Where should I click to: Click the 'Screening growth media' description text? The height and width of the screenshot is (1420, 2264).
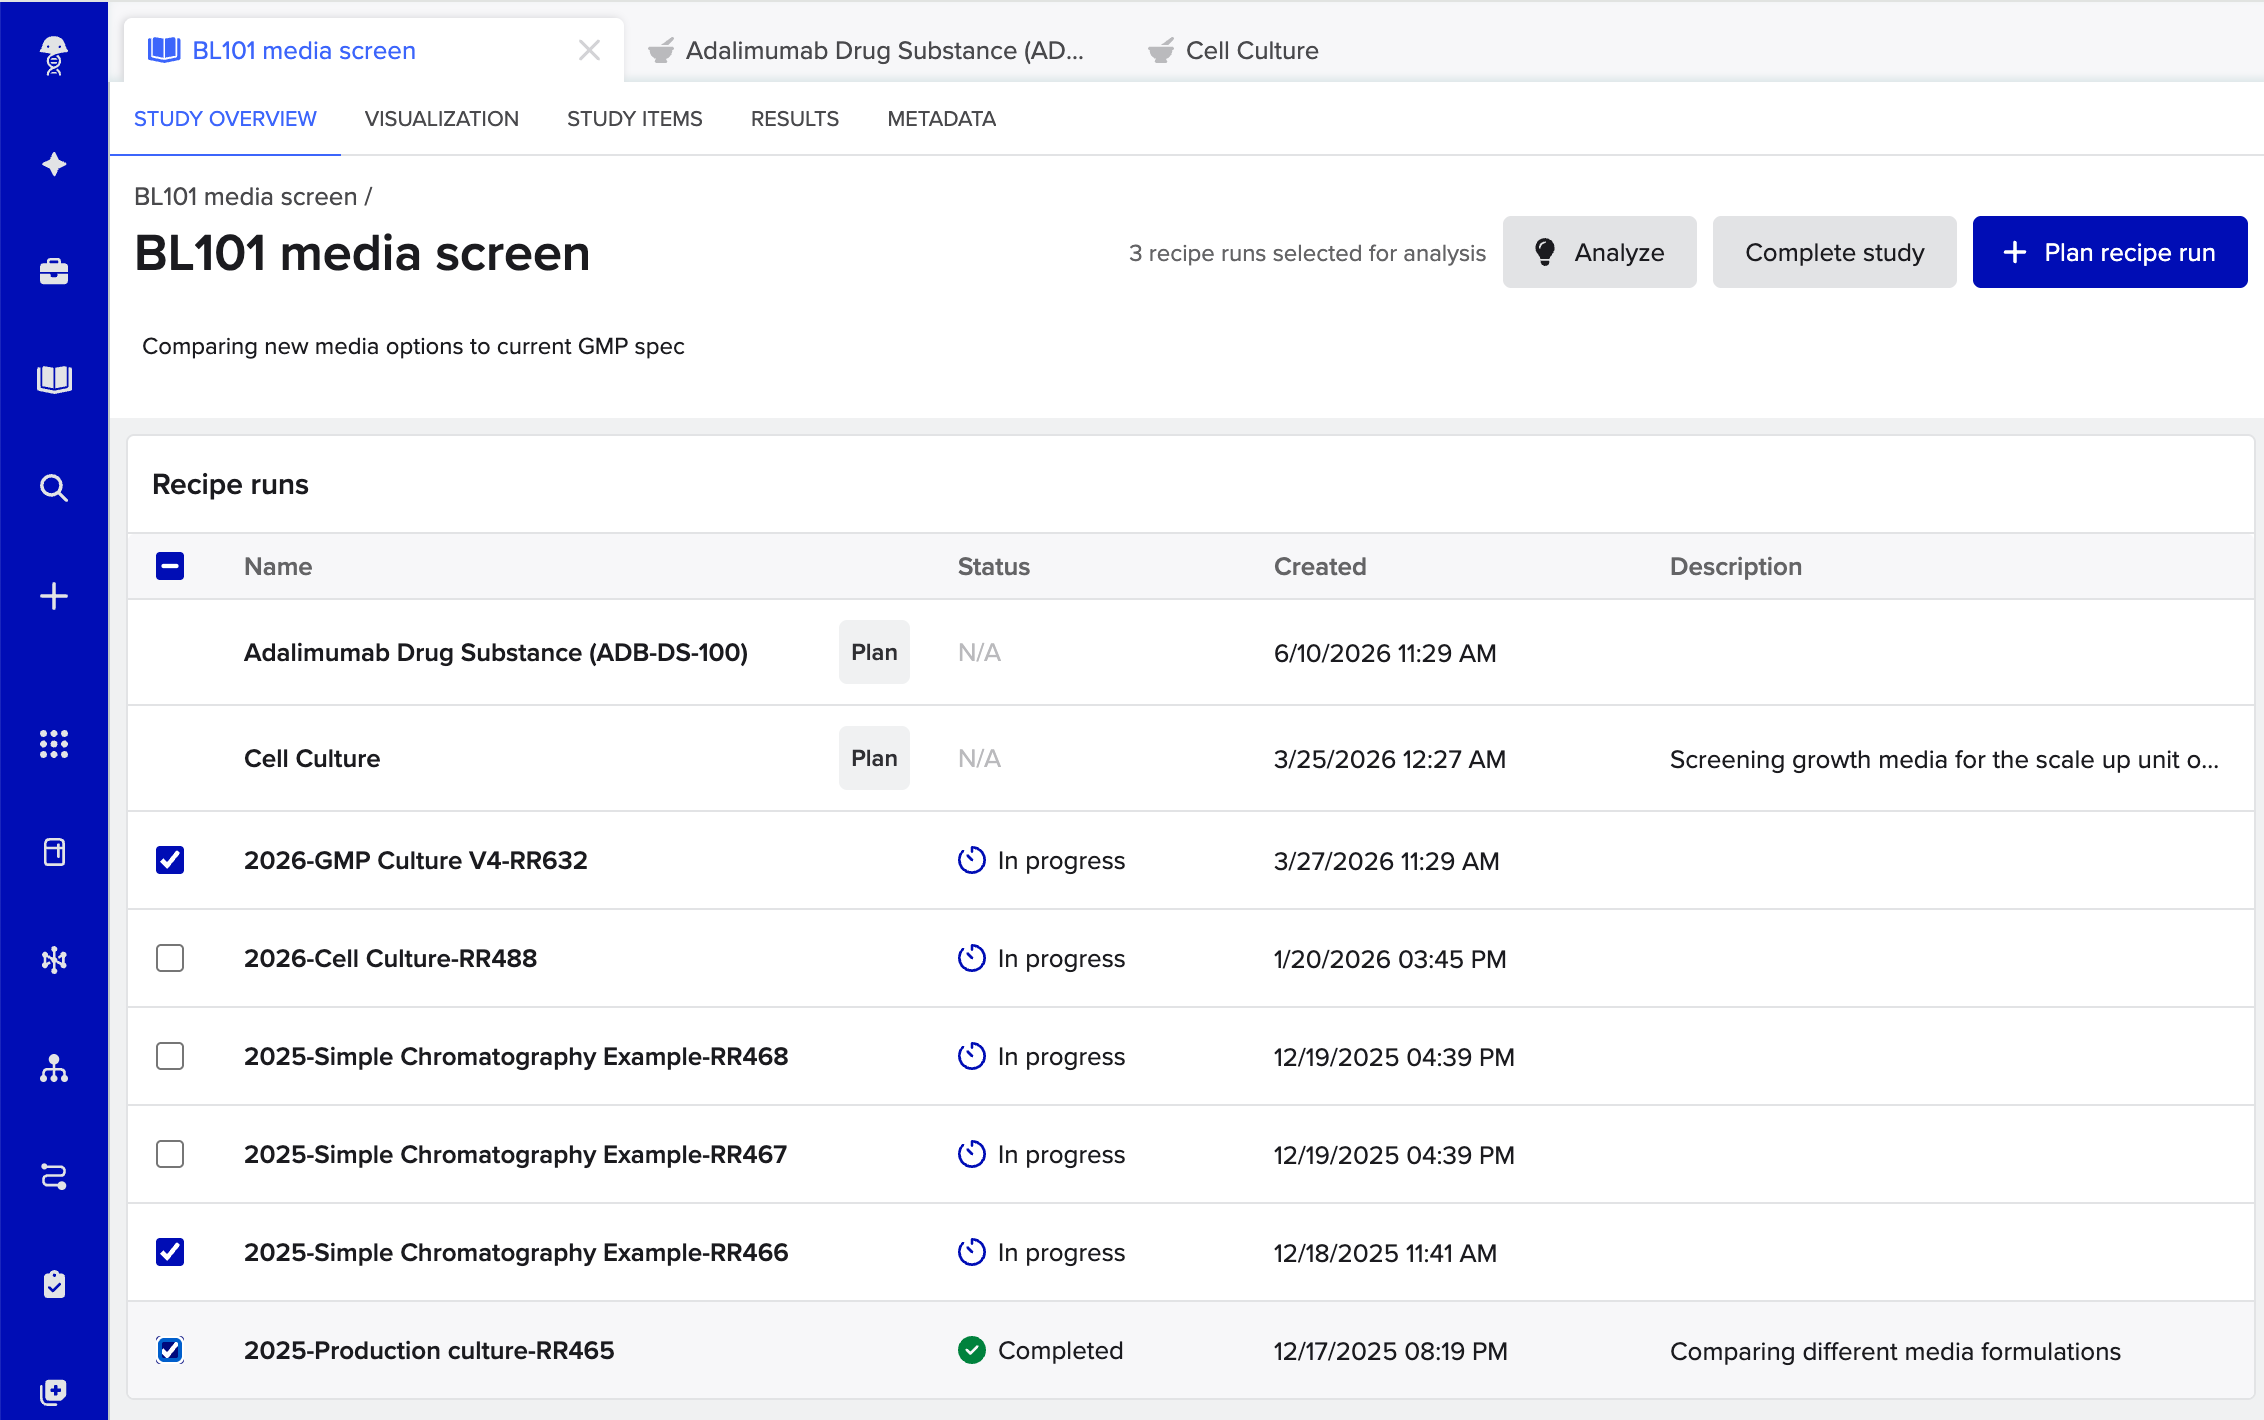1944,759
